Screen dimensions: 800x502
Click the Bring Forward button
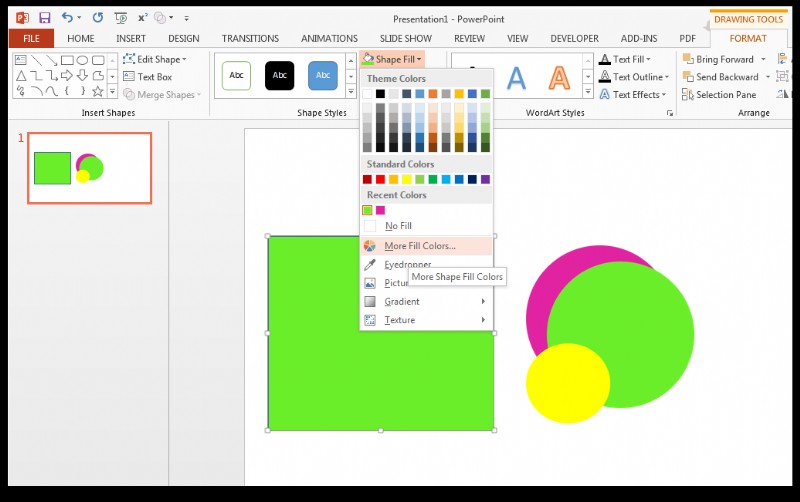(719, 59)
